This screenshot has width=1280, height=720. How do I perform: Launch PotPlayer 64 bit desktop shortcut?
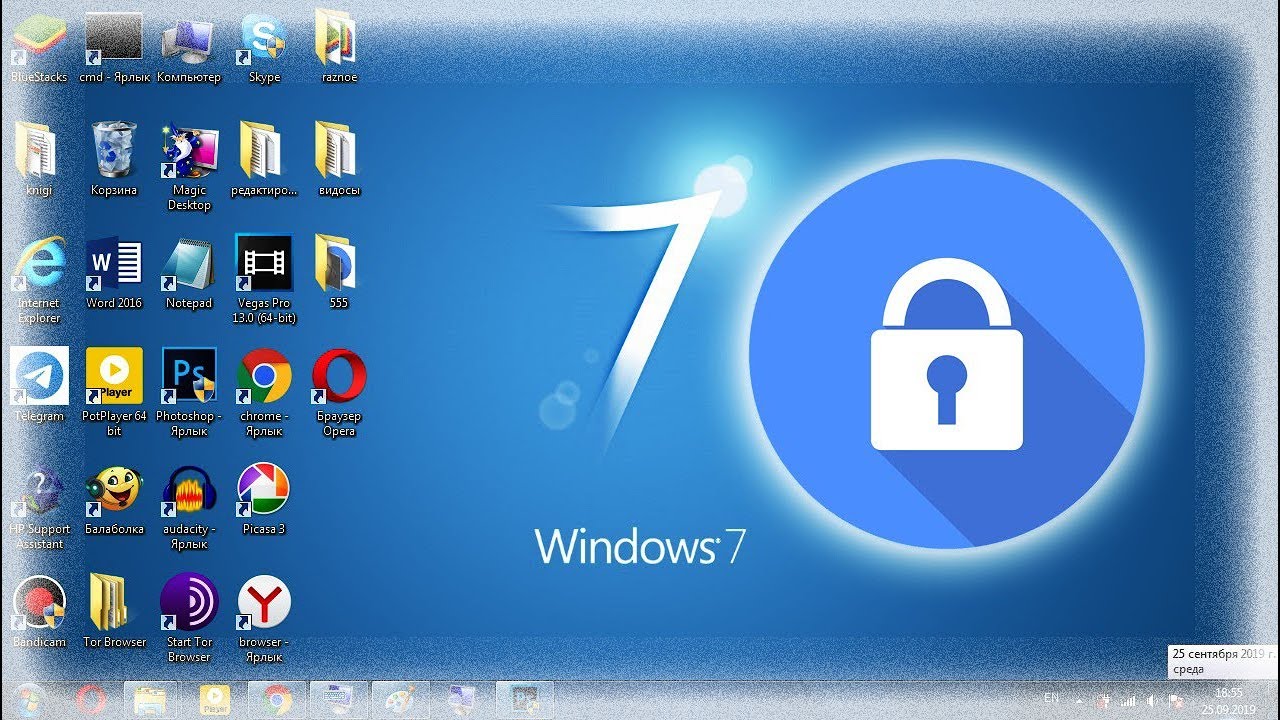coord(114,392)
